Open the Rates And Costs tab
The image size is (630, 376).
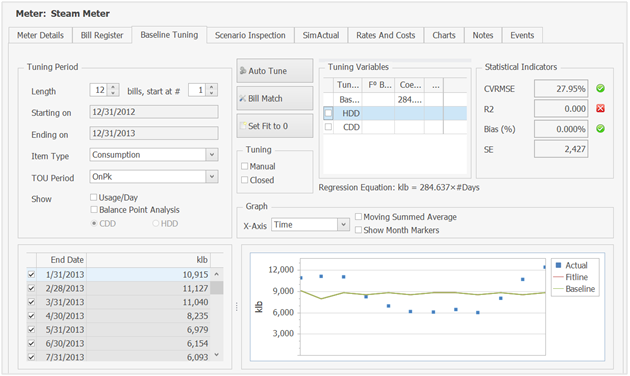[x=385, y=35]
